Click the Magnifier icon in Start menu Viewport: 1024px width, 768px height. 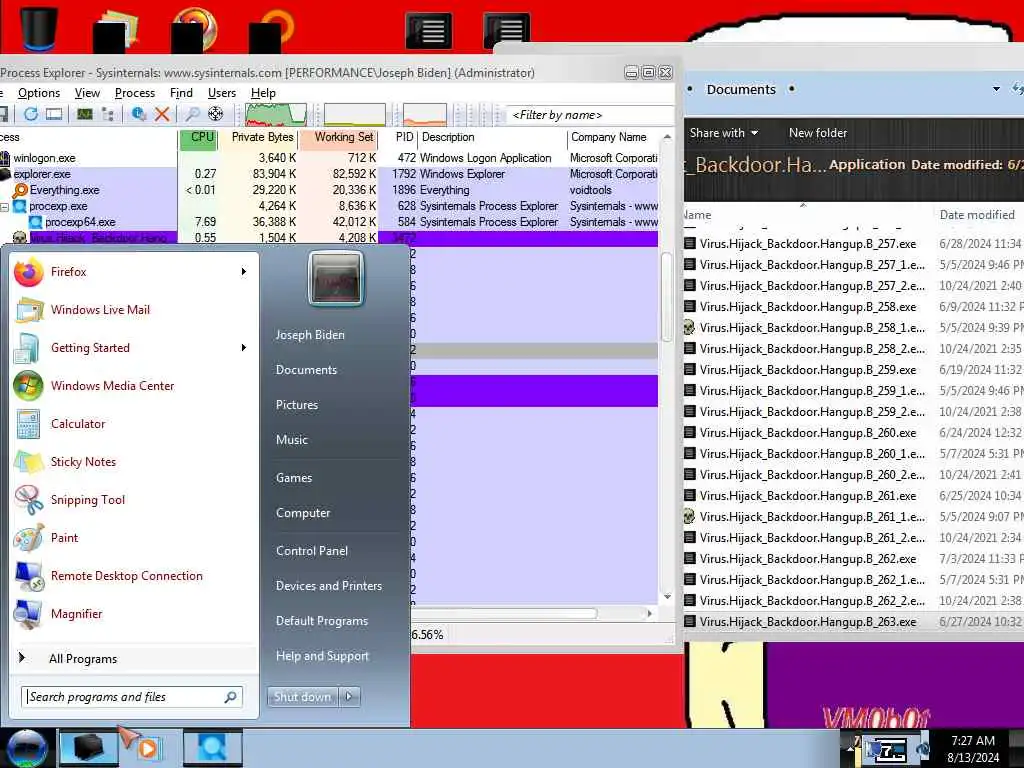coord(28,614)
